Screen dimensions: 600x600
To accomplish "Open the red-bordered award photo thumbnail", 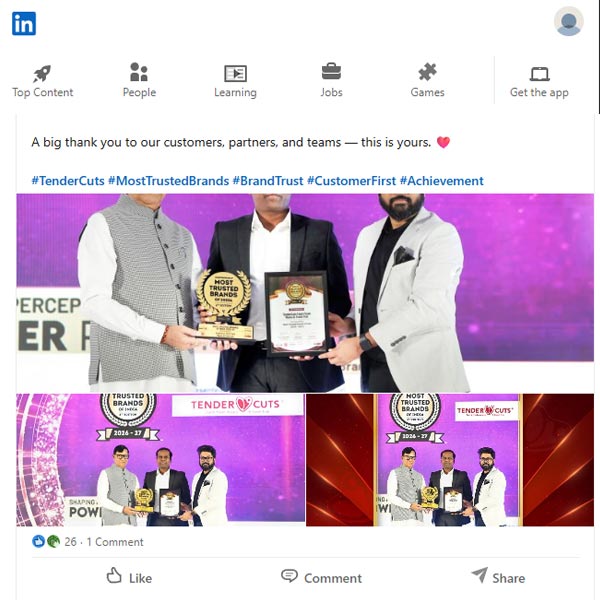I will 450,460.
